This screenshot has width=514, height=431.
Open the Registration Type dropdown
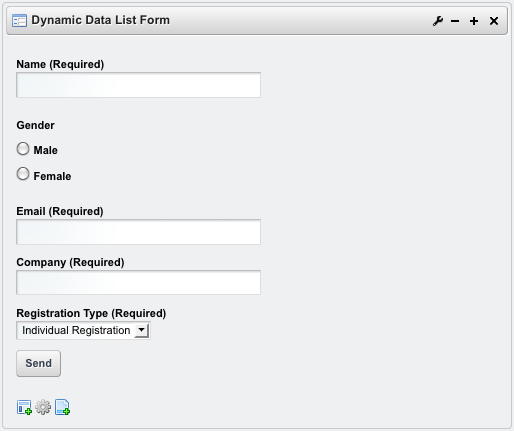pos(83,330)
